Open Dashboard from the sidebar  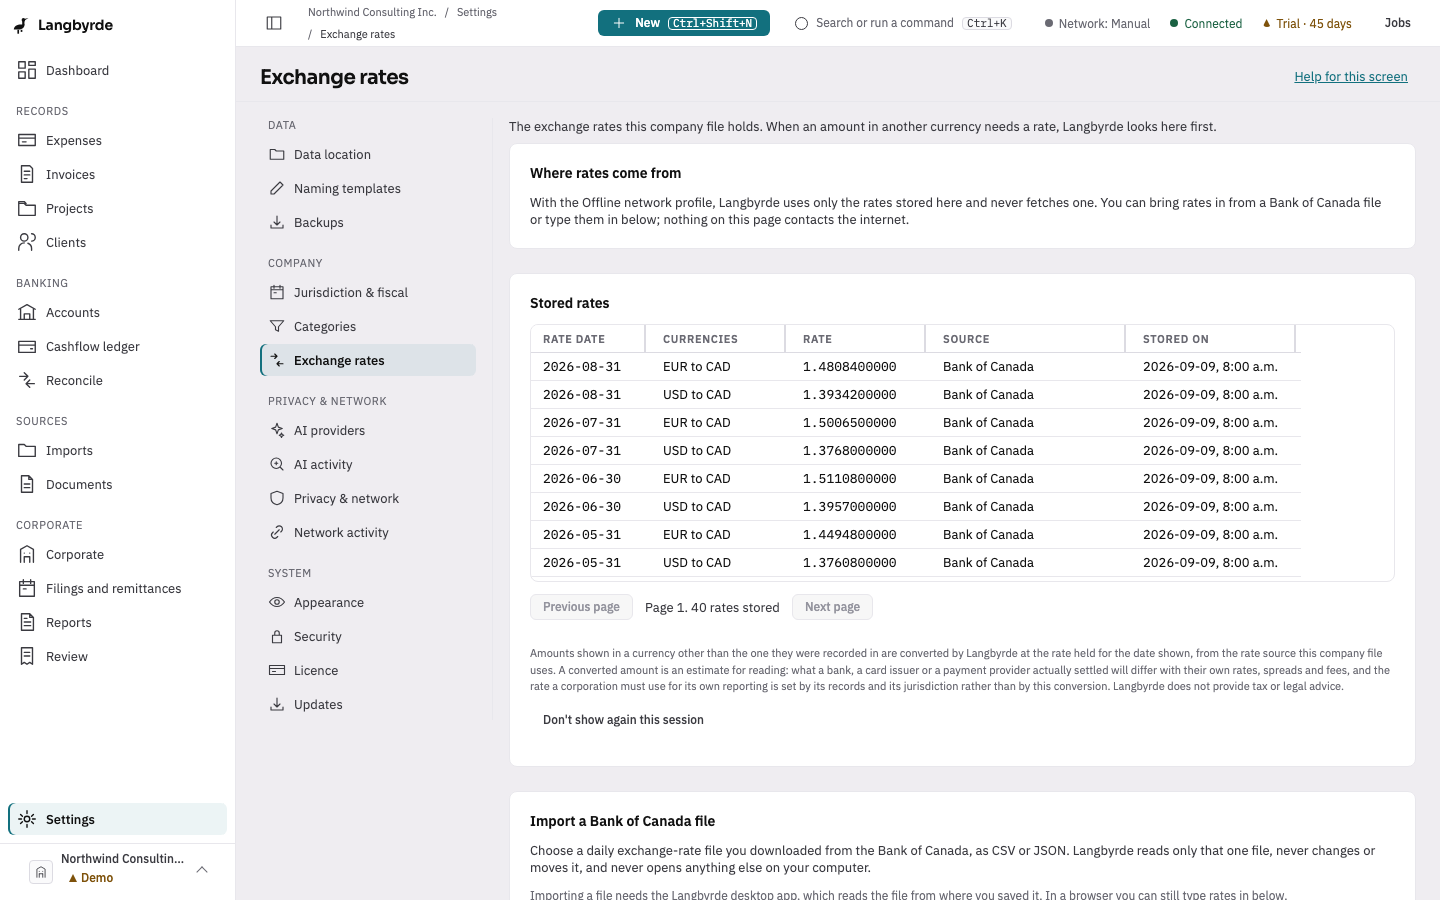117,71
